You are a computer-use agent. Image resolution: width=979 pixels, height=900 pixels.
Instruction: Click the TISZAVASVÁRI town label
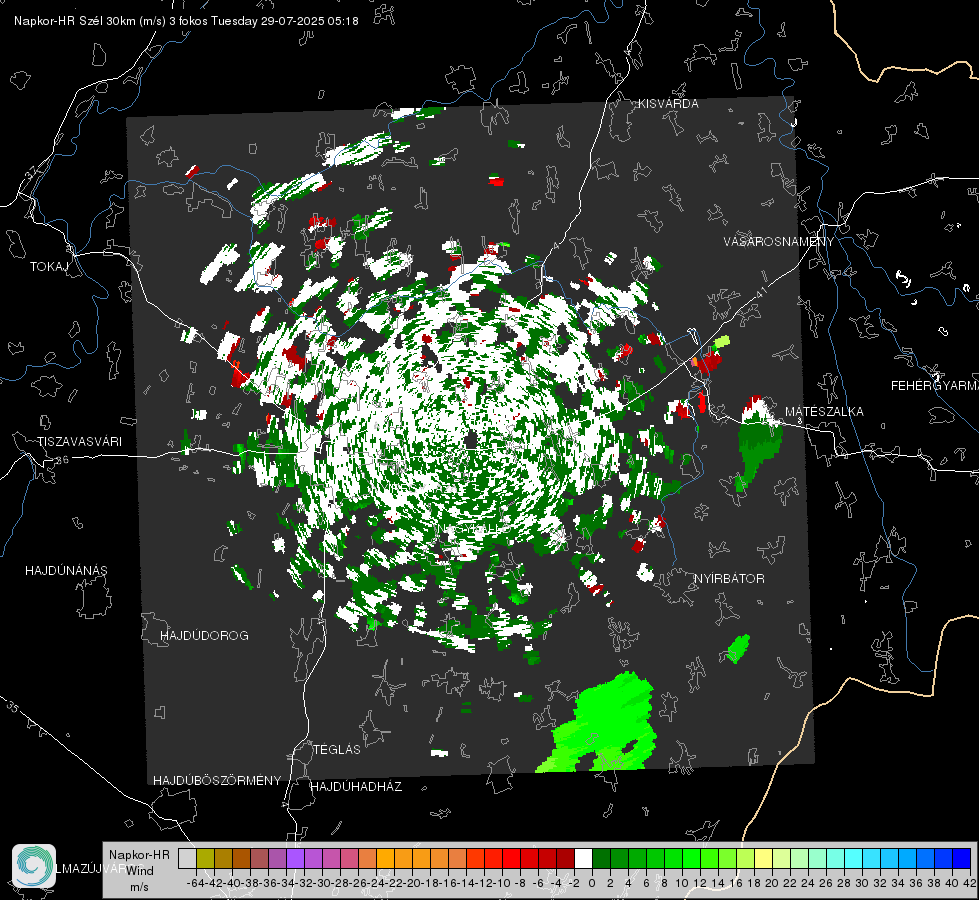tap(79, 442)
